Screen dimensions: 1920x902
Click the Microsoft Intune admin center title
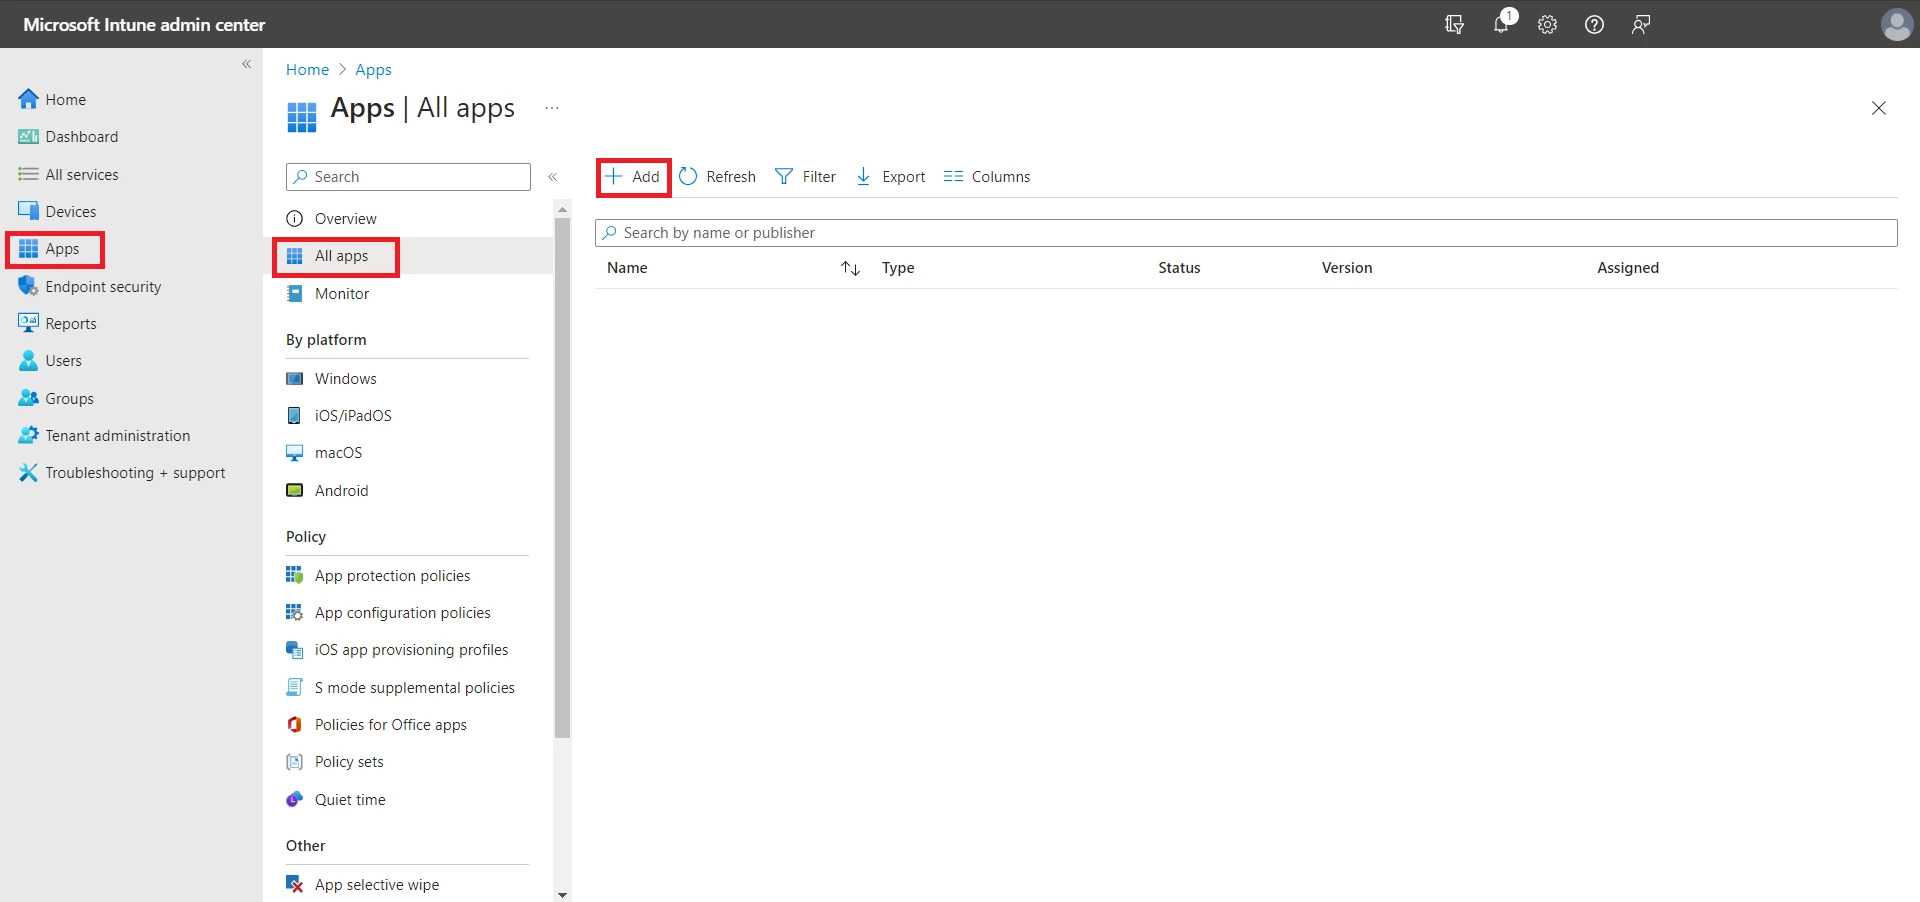144,24
